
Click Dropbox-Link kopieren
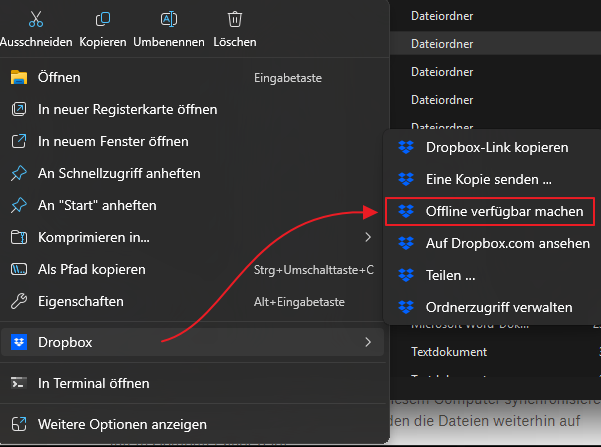click(x=497, y=148)
